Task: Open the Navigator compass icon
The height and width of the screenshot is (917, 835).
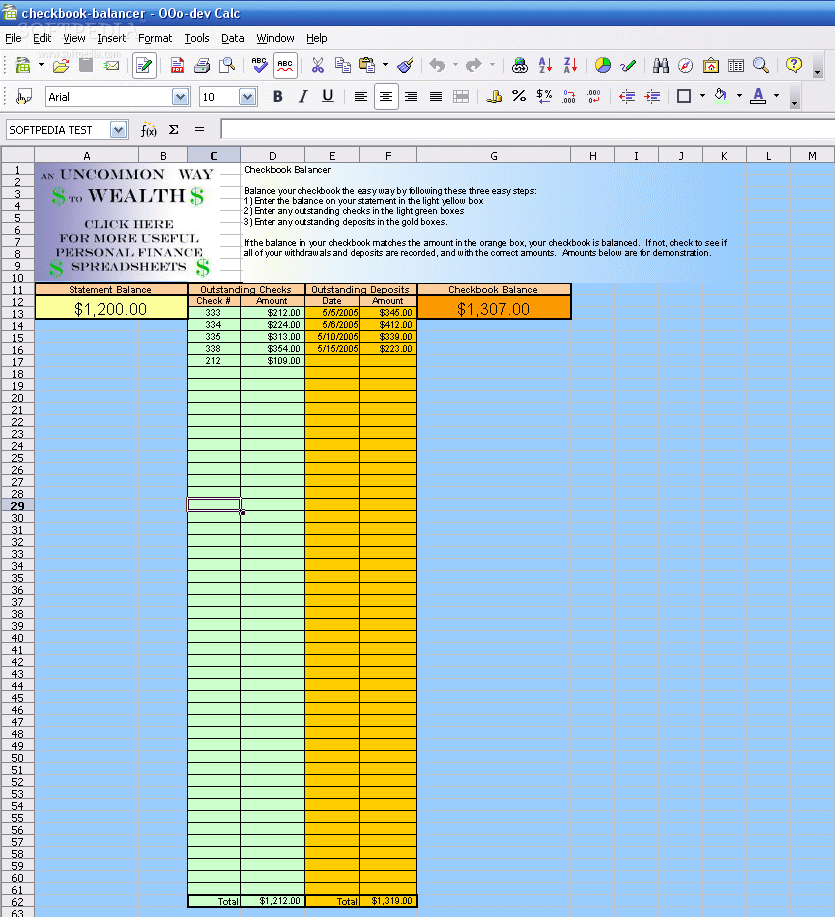Action: pyautogui.click(x=685, y=65)
